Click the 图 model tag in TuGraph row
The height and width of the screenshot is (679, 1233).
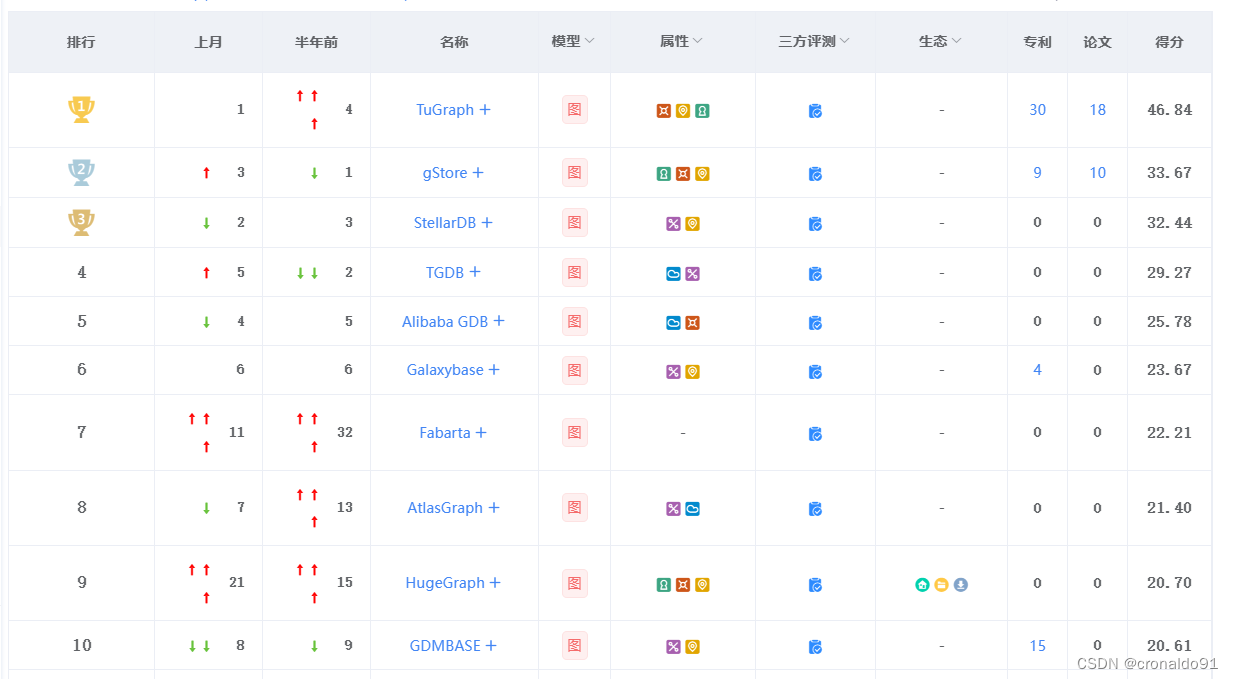click(574, 110)
